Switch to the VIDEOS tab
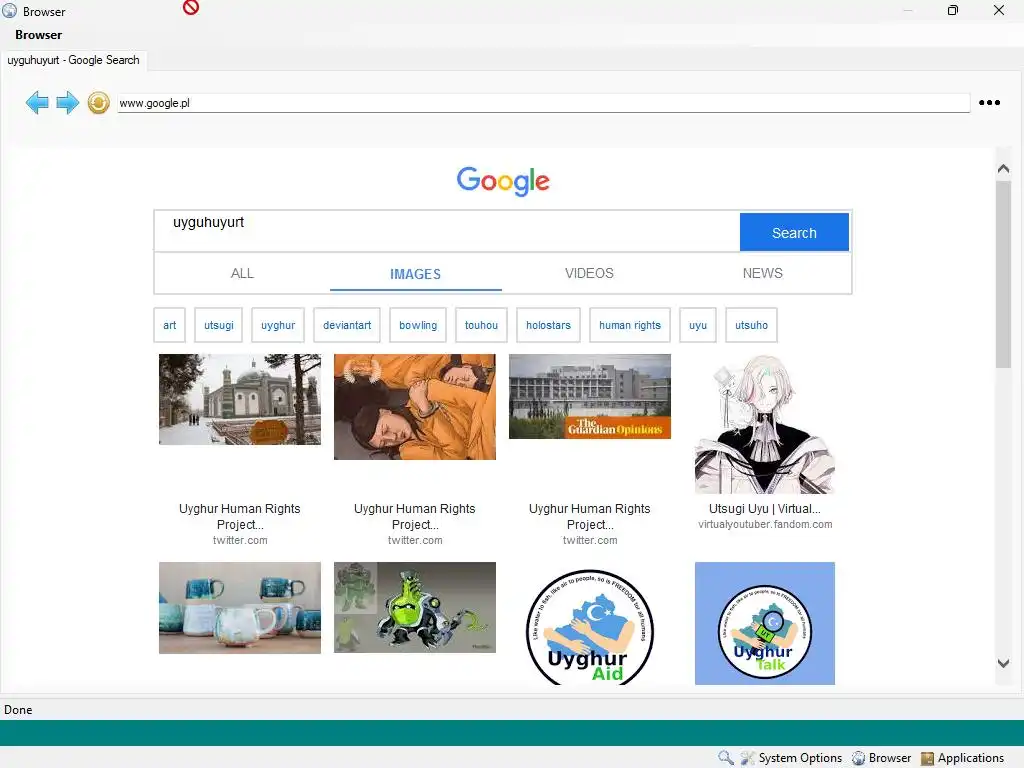 pyautogui.click(x=589, y=274)
